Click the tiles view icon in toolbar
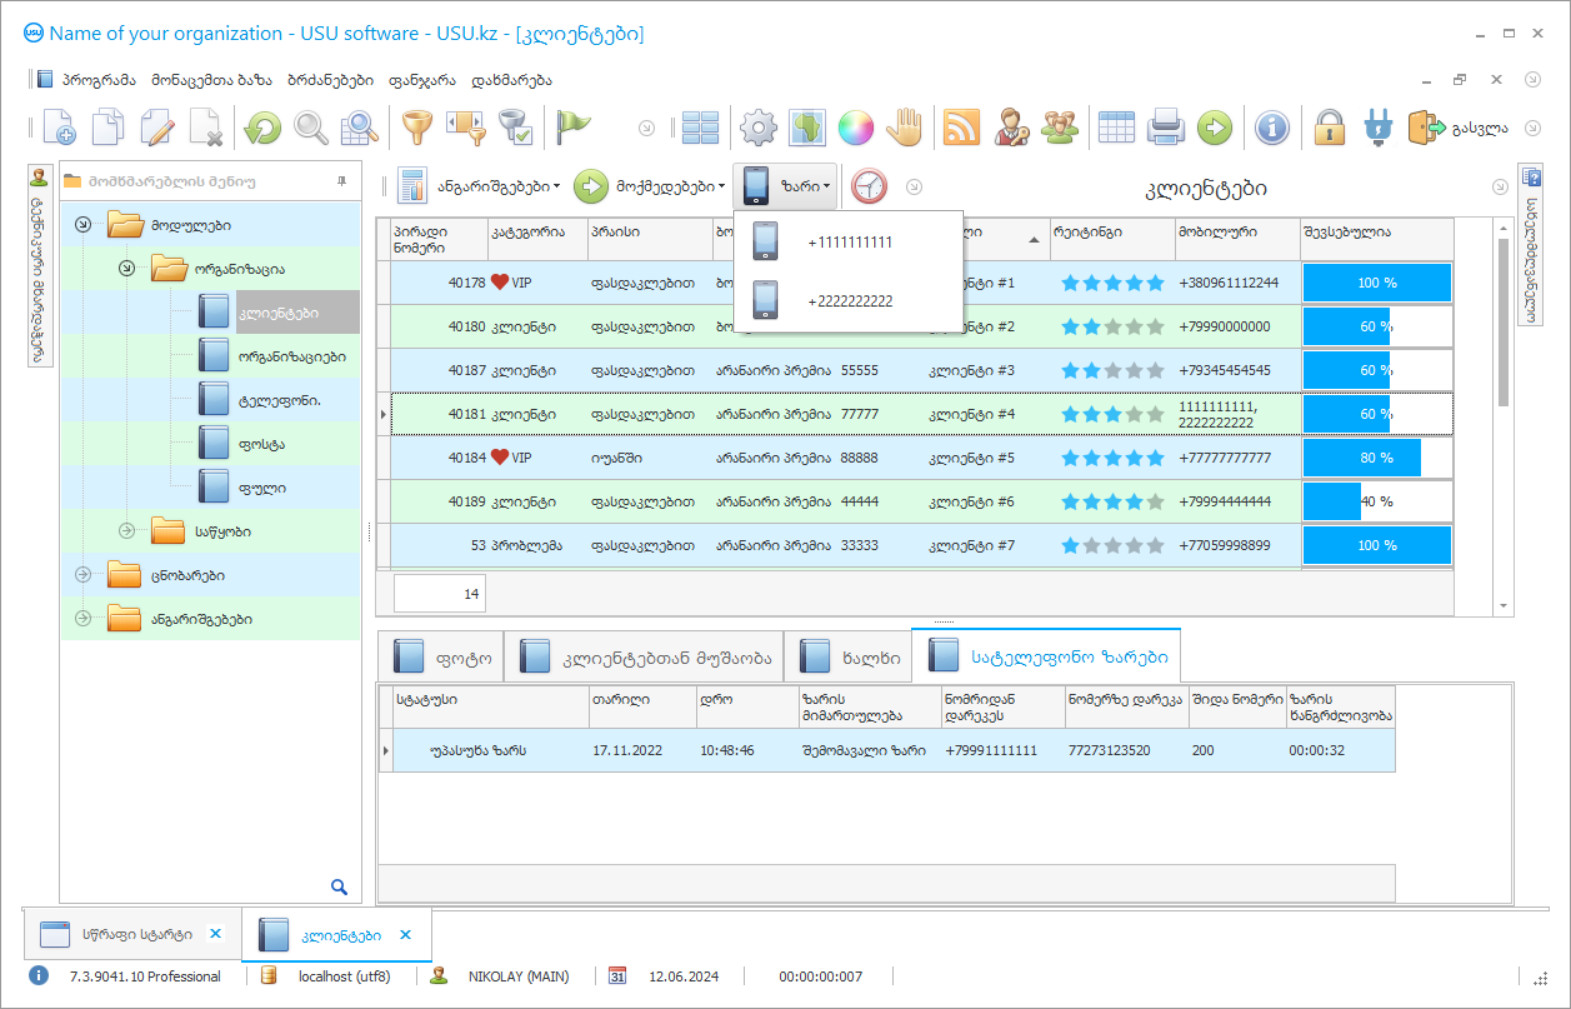 (700, 128)
